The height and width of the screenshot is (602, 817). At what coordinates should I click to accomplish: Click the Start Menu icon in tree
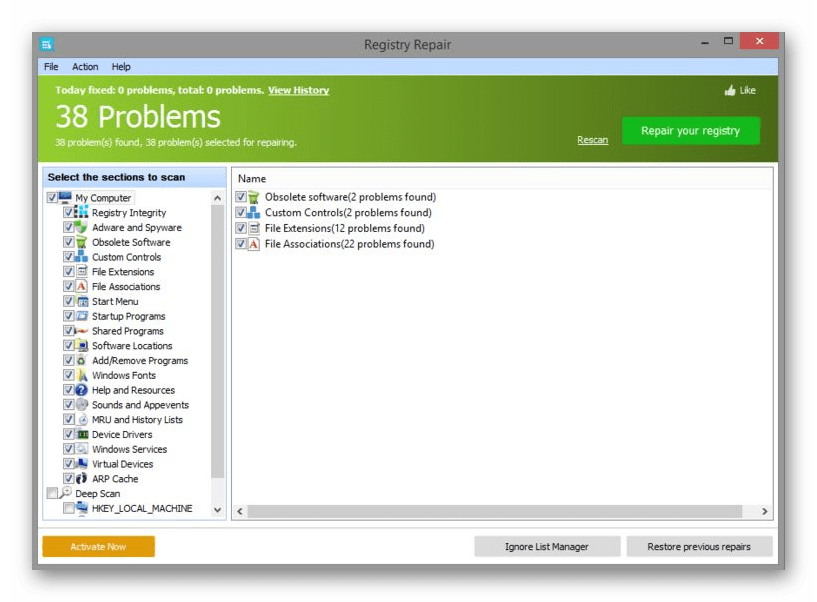[82, 301]
